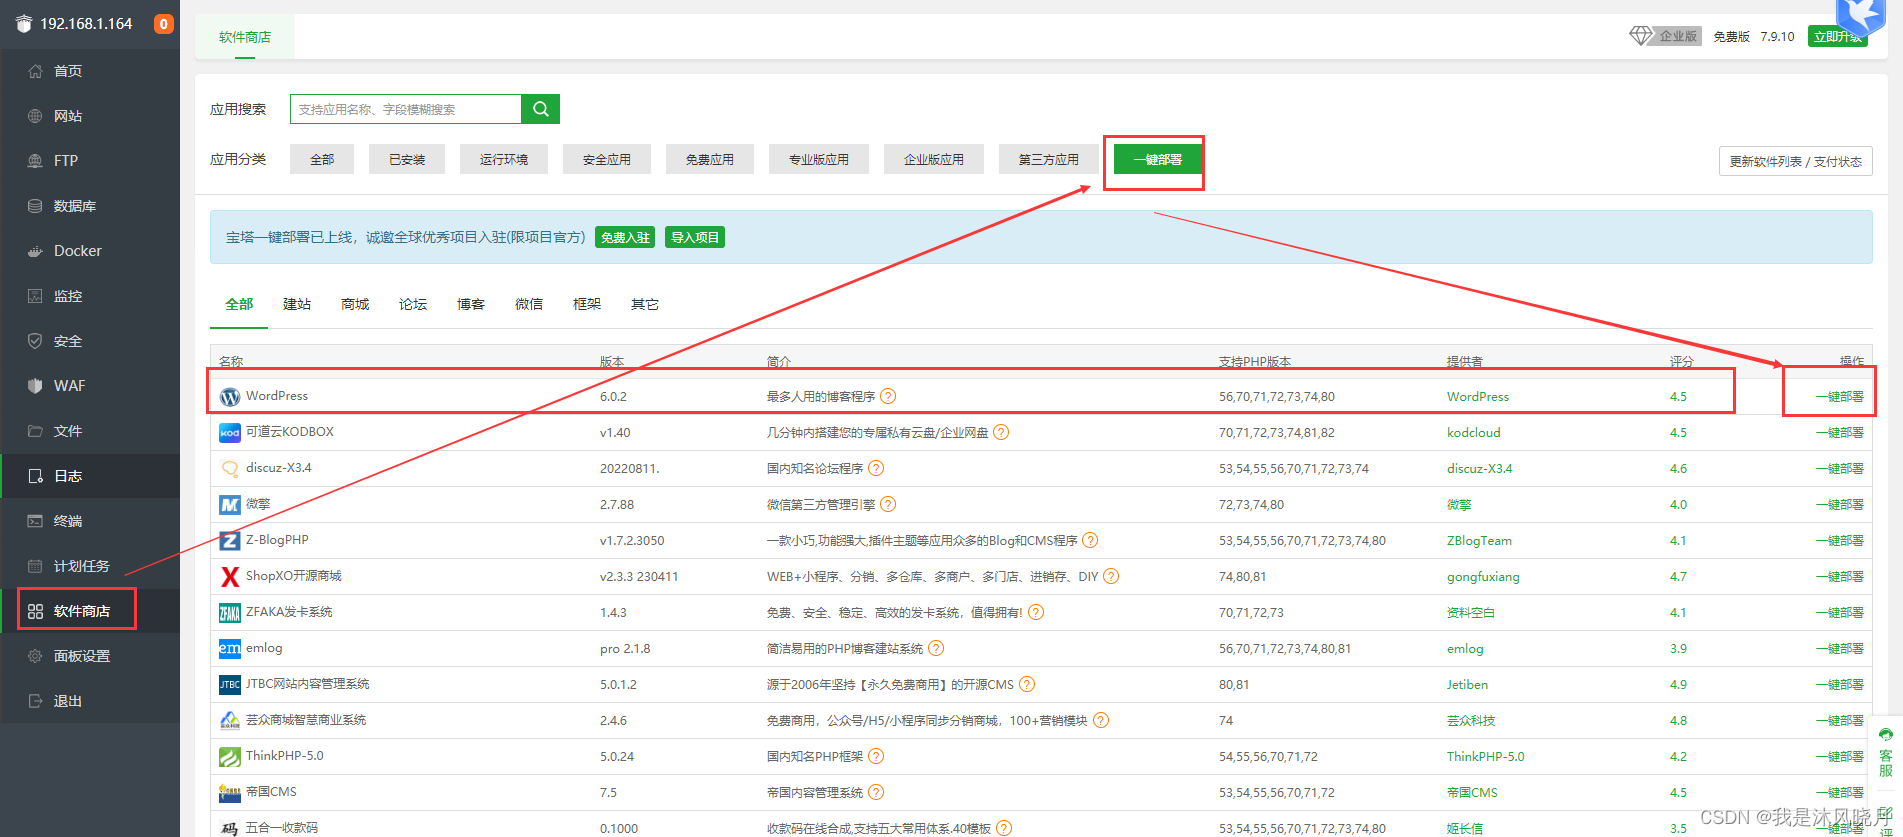Click the 退出 logout sidebar icon
This screenshot has height=837, width=1903.
tap(36, 701)
